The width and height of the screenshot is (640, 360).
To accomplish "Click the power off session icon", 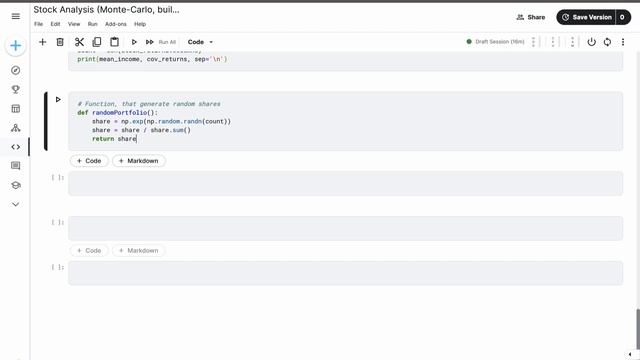I will coord(591,42).
